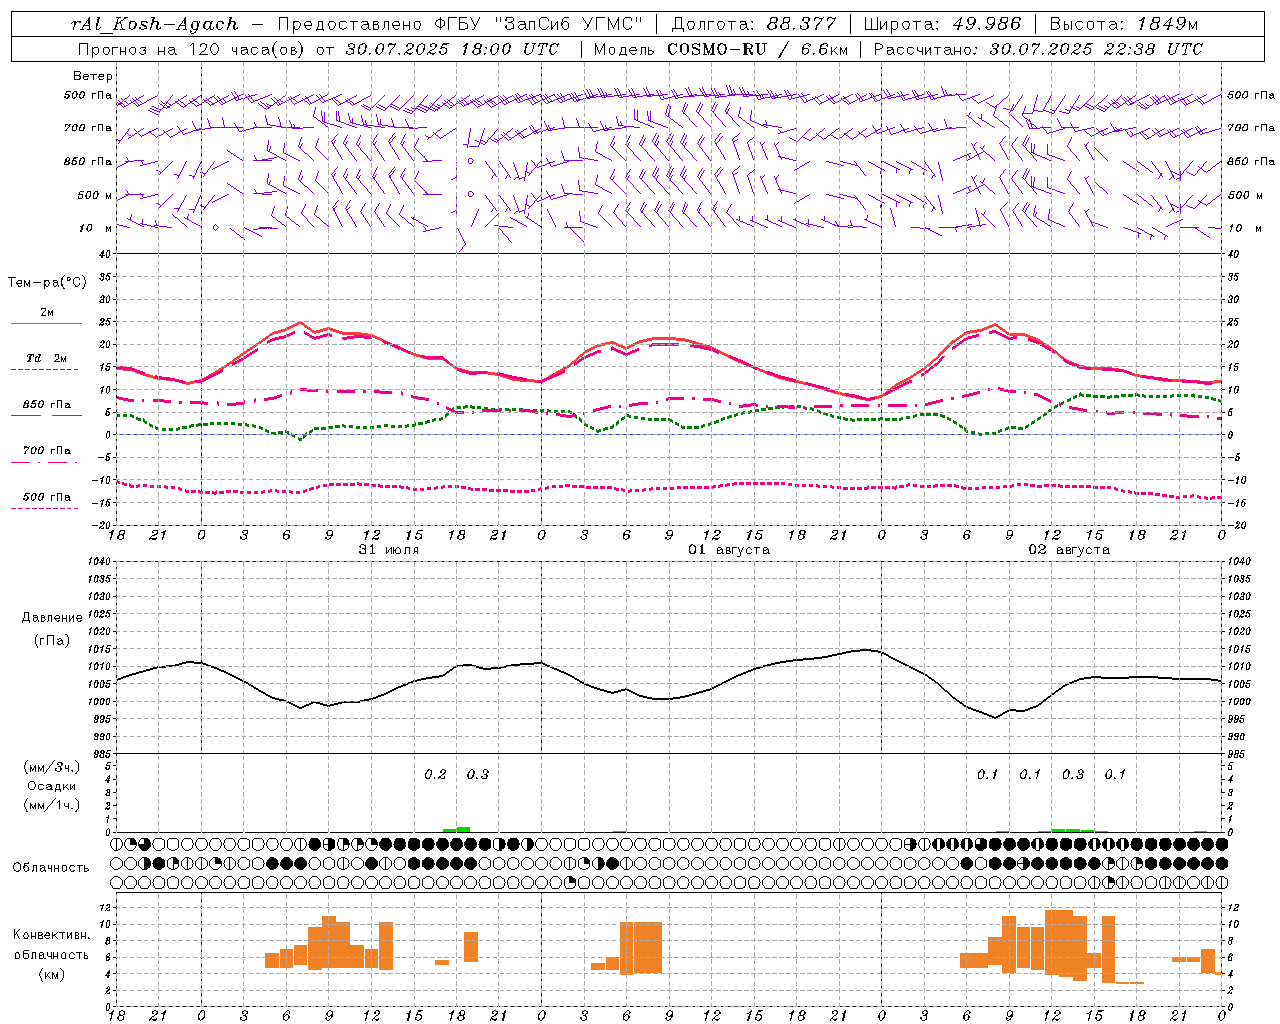Image resolution: width=1280 pixels, height=1024 pixels.
Task: Click the Широта: 49.986 value
Action: point(942,24)
